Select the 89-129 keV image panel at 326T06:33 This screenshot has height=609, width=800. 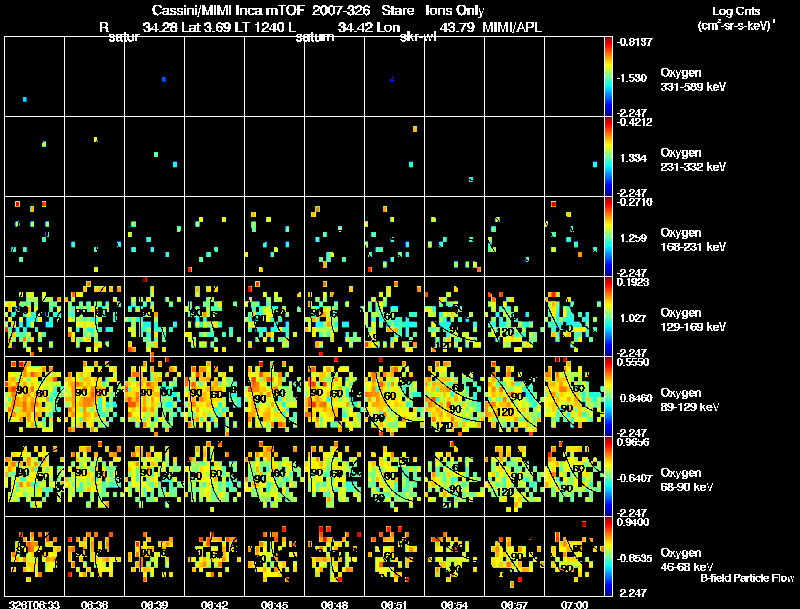click(35, 396)
